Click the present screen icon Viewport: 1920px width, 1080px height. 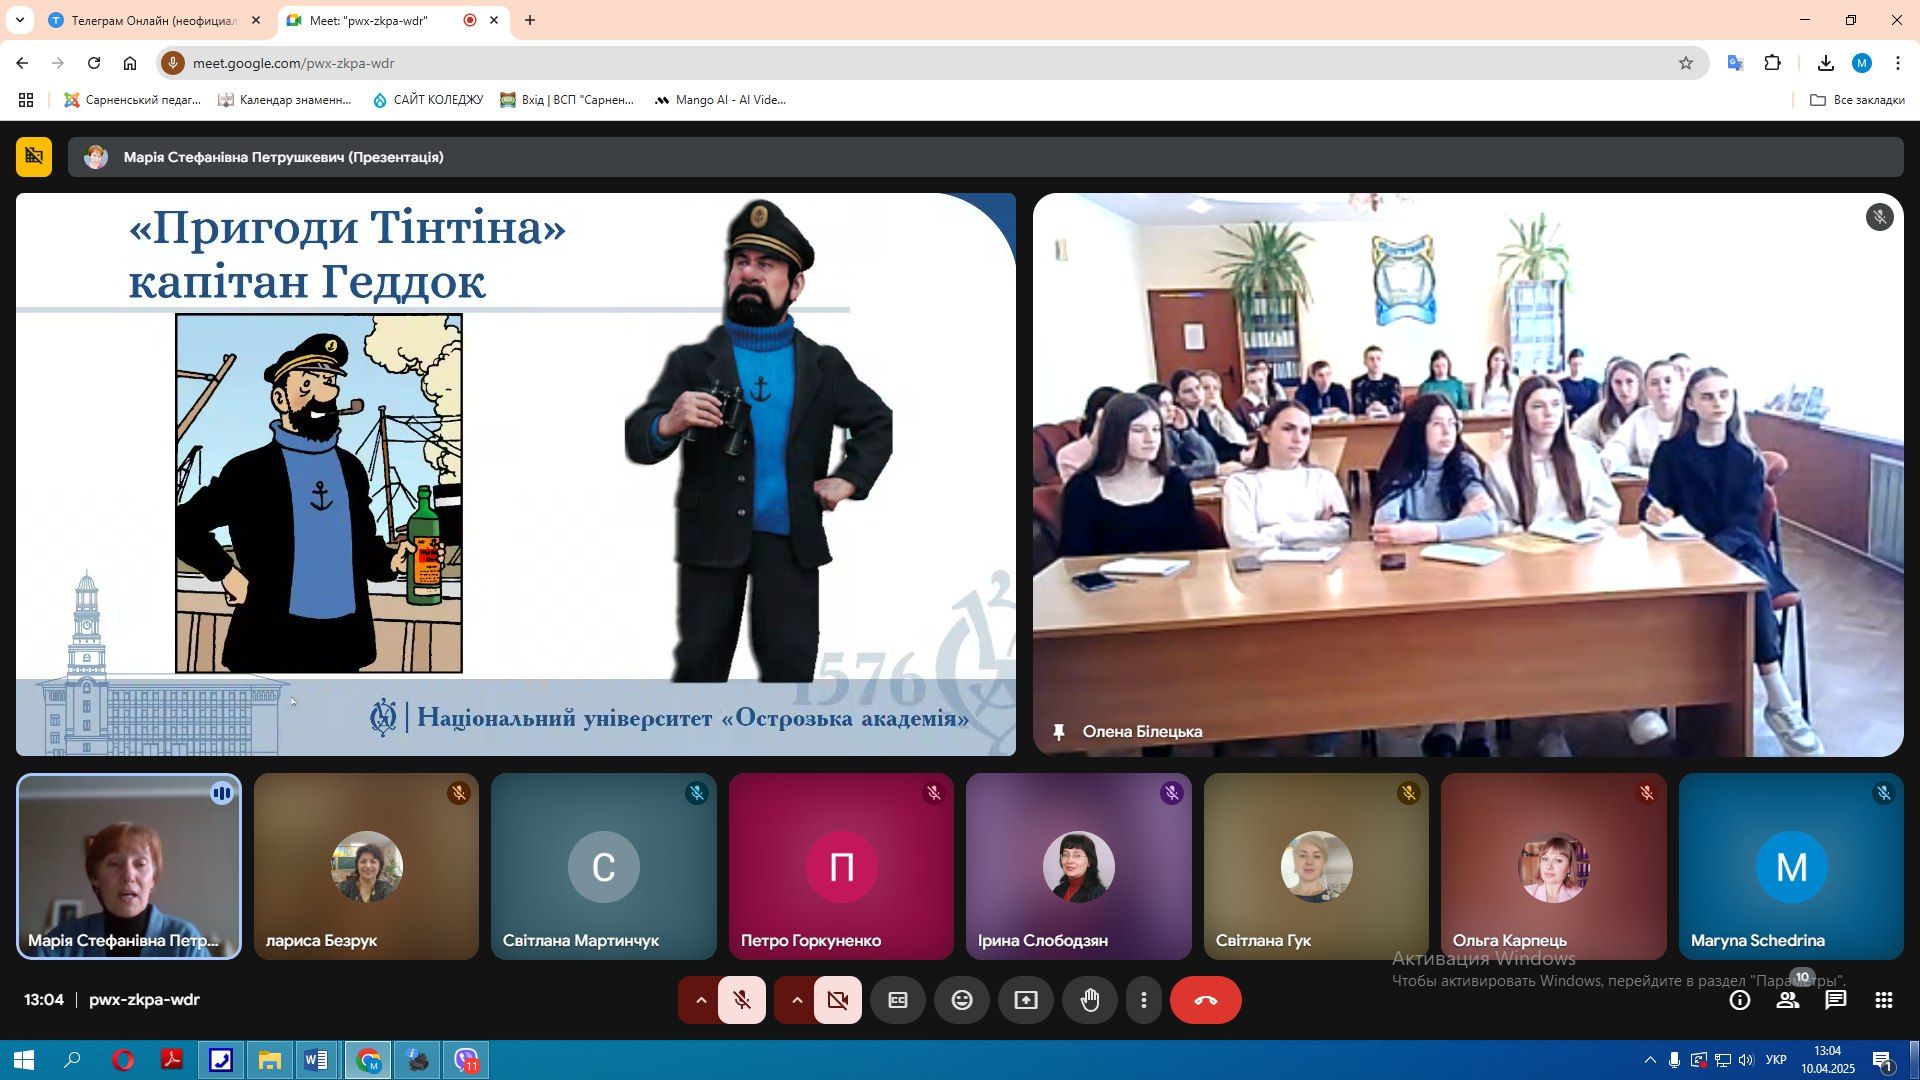click(1026, 1000)
